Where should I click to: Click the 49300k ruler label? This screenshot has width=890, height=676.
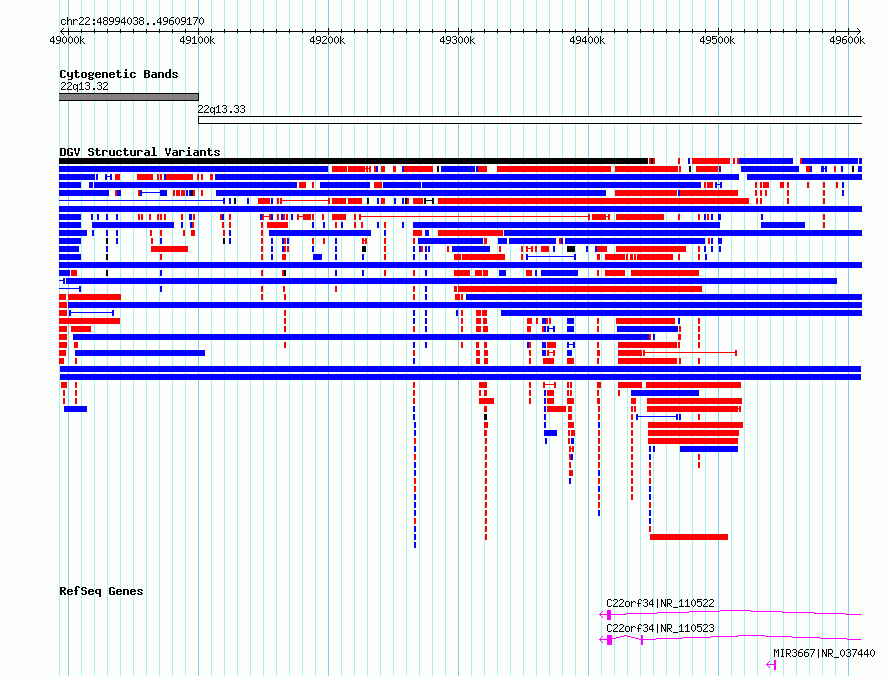point(457,40)
